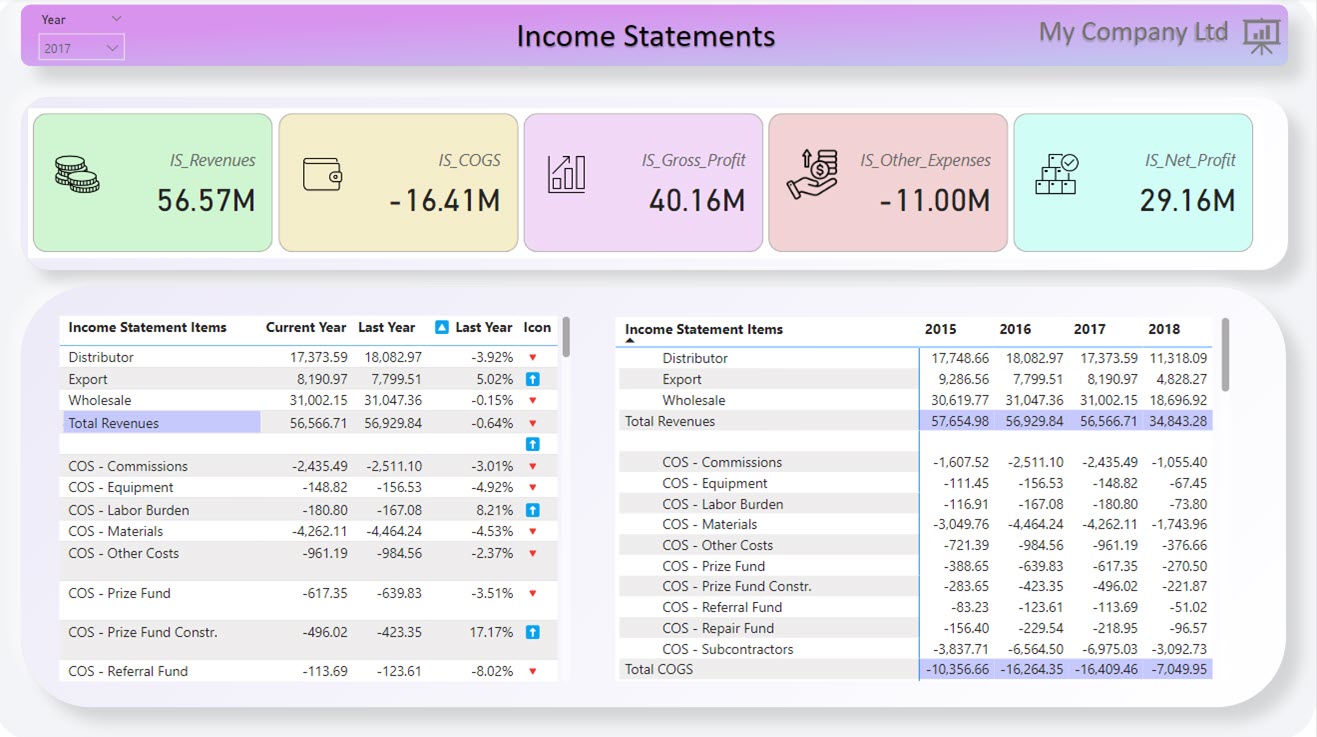Select the COS - Subcontractors row label
The width and height of the screenshot is (1317, 737).
click(x=728, y=649)
